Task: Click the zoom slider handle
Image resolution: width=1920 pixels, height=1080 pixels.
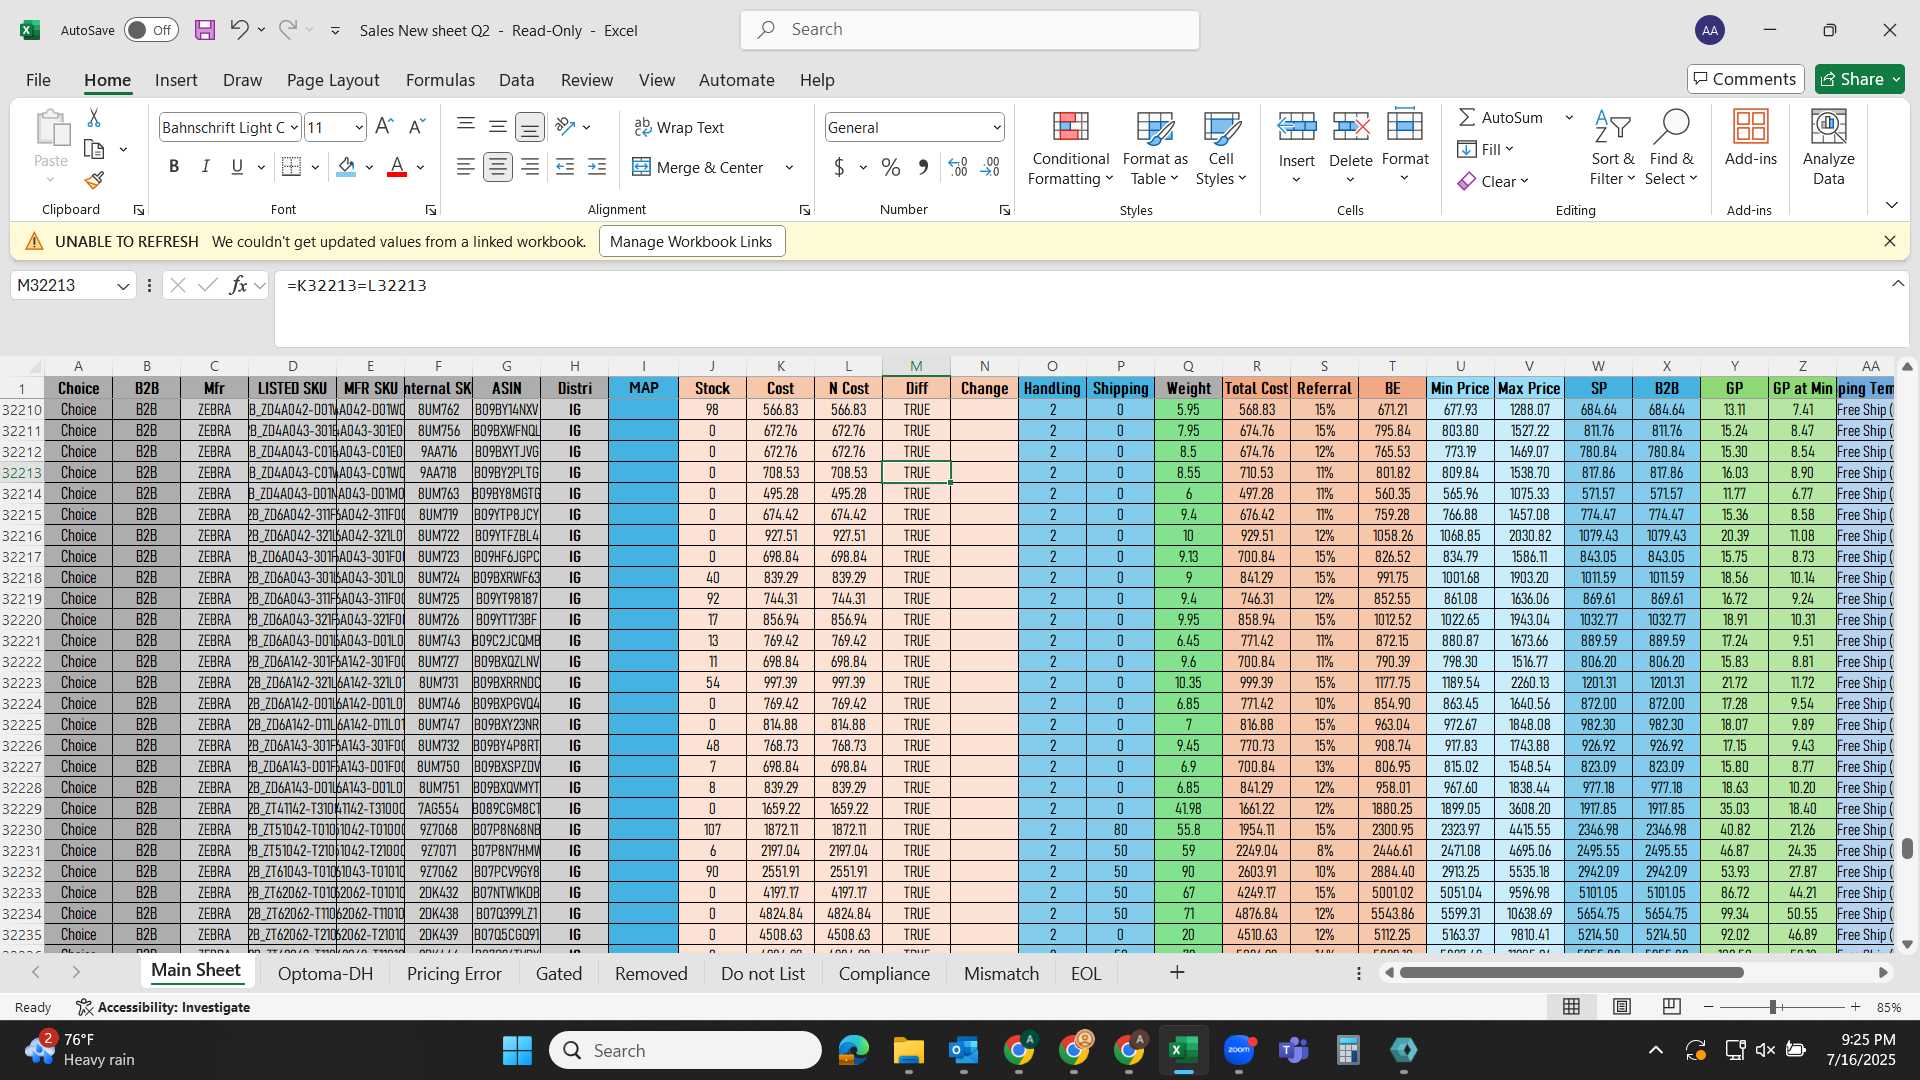Action: tap(1773, 1007)
